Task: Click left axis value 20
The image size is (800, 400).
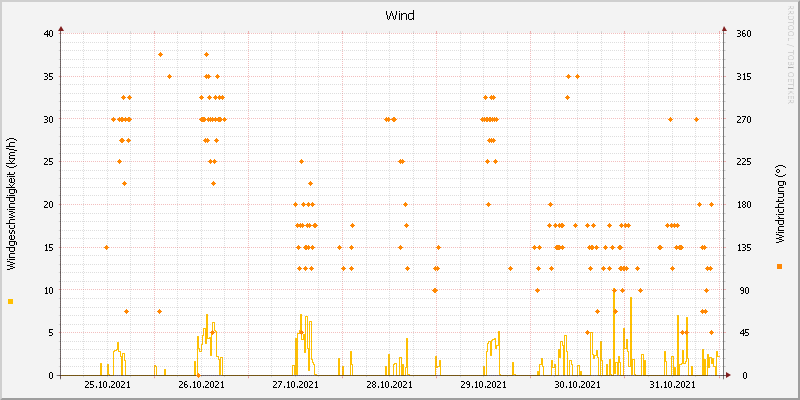Action: click(48, 205)
